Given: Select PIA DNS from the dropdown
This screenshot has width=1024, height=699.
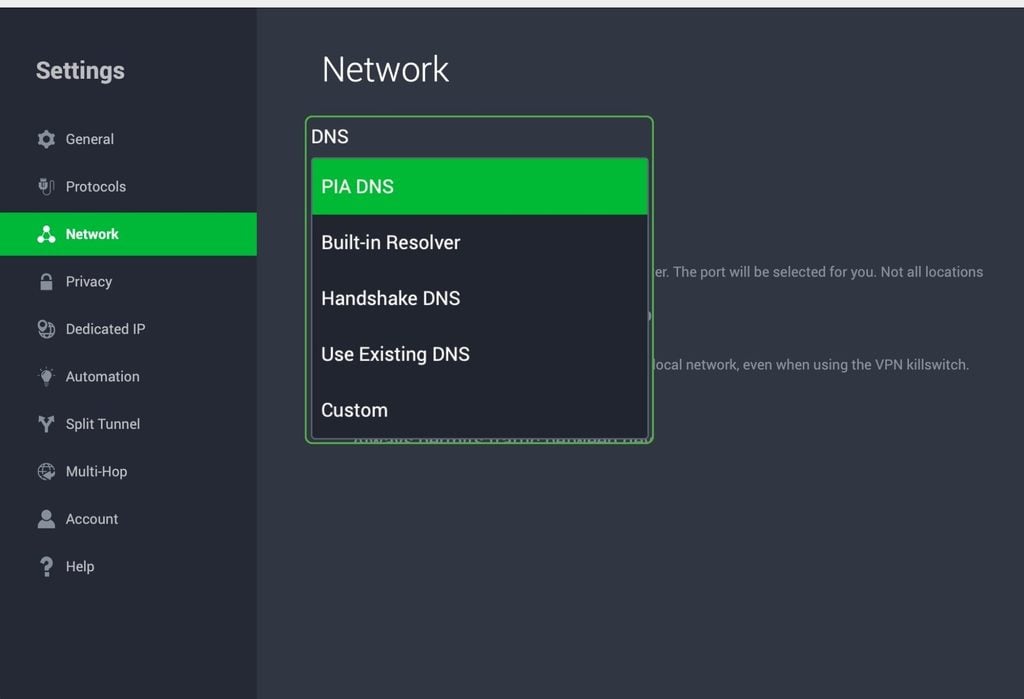Looking at the screenshot, I should click(x=479, y=187).
